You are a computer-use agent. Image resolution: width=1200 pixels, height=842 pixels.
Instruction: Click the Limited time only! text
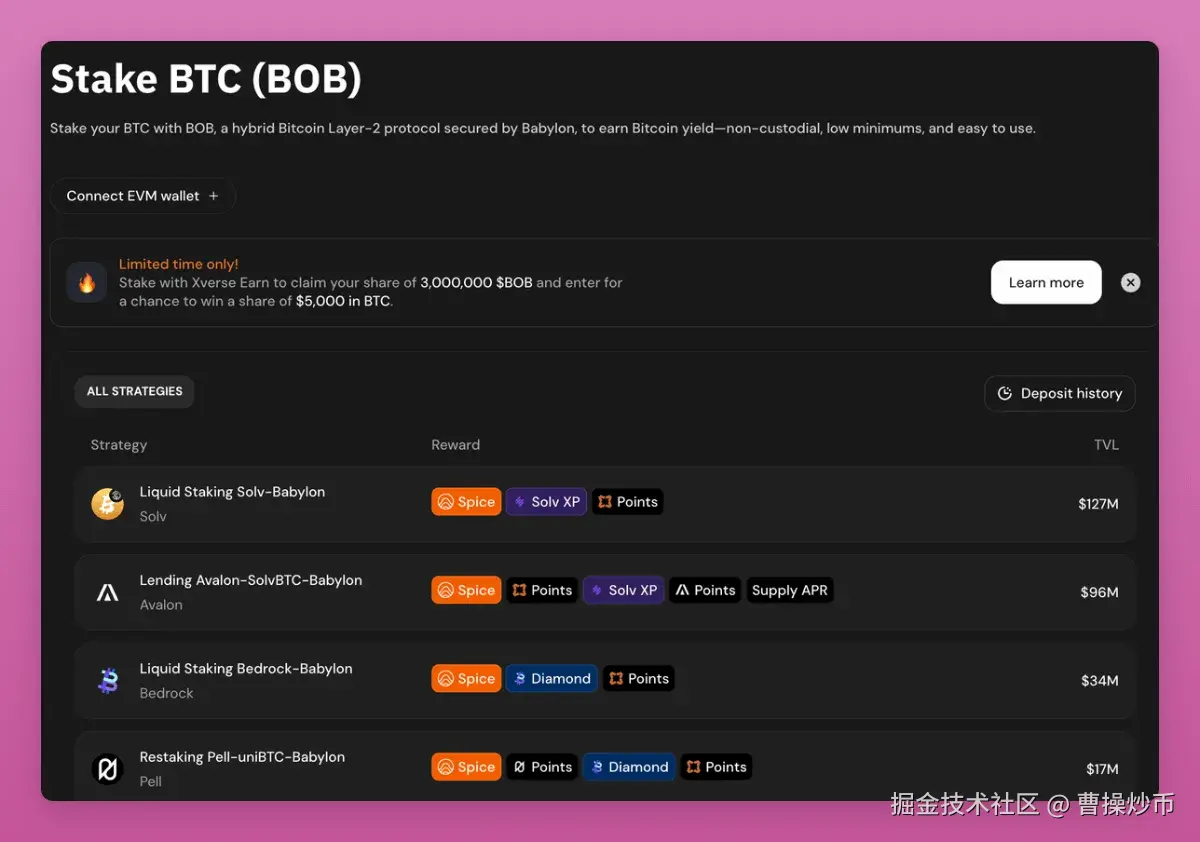(179, 264)
